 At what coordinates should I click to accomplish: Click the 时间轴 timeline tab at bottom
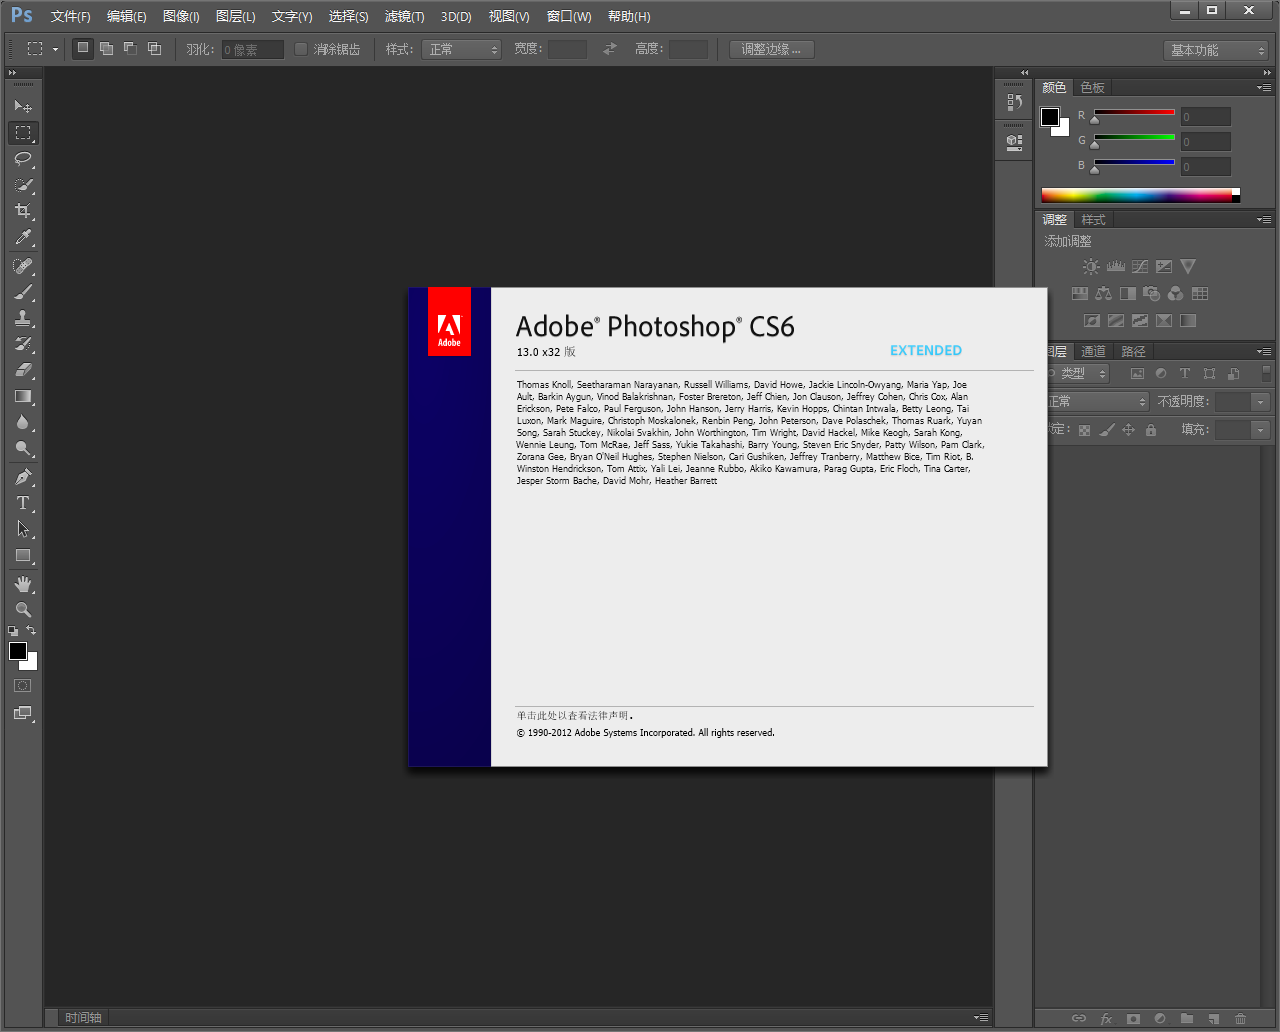tap(84, 1018)
